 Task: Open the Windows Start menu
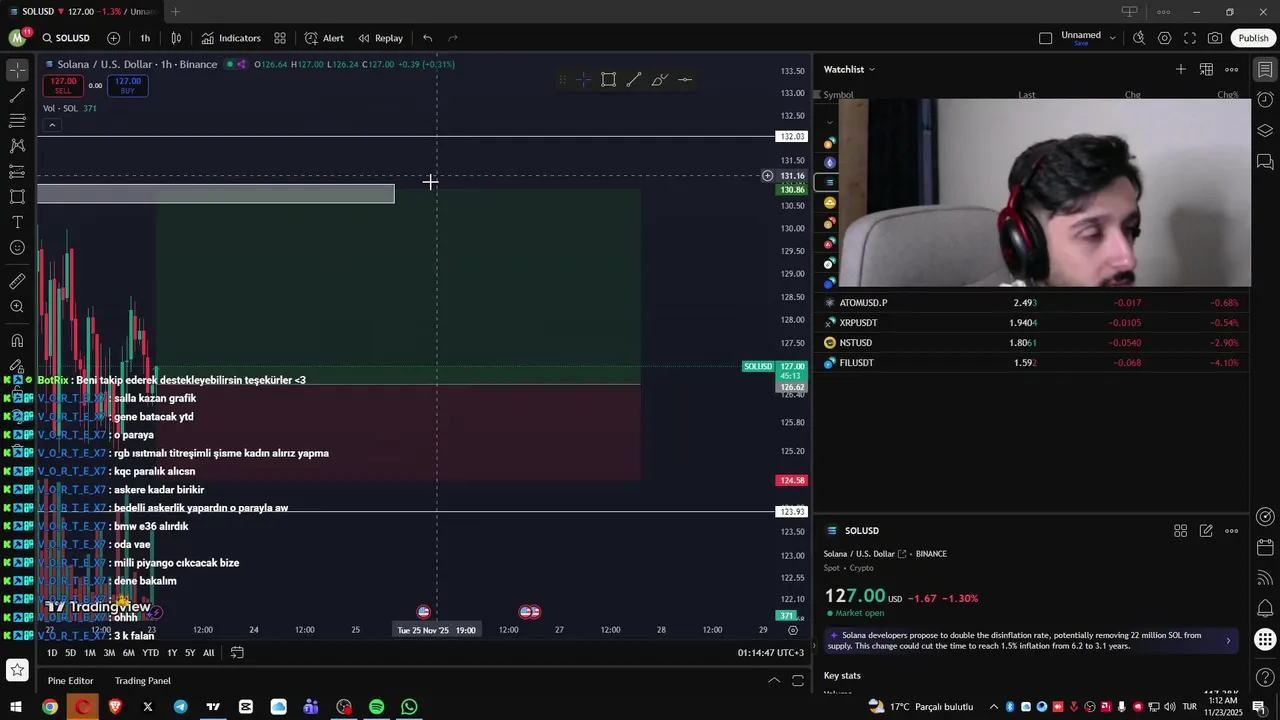pyautogui.click(x=16, y=707)
